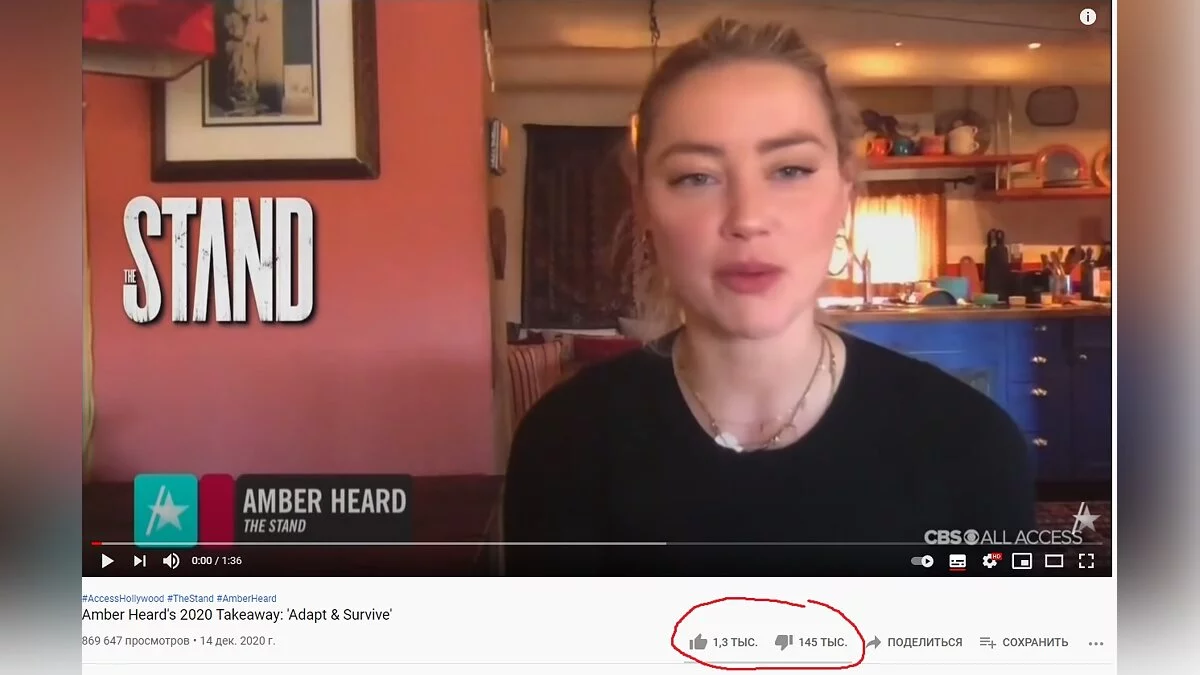Image resolution: width=1200 pixels, height=675 pixels.
Task: Mute the video volume
Action: point(171,561)
